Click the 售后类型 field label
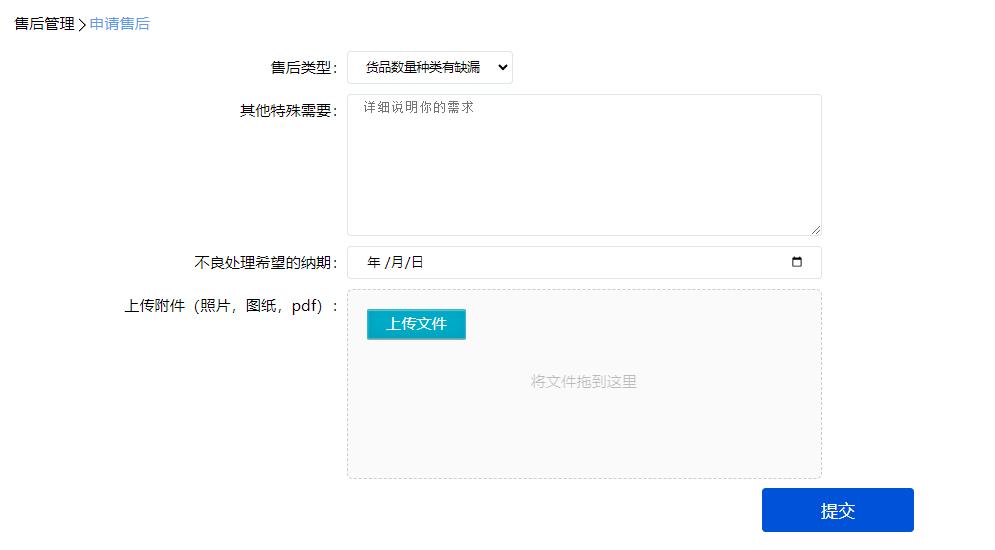Screen dimensions: 995x550 [x=304, y=68]
